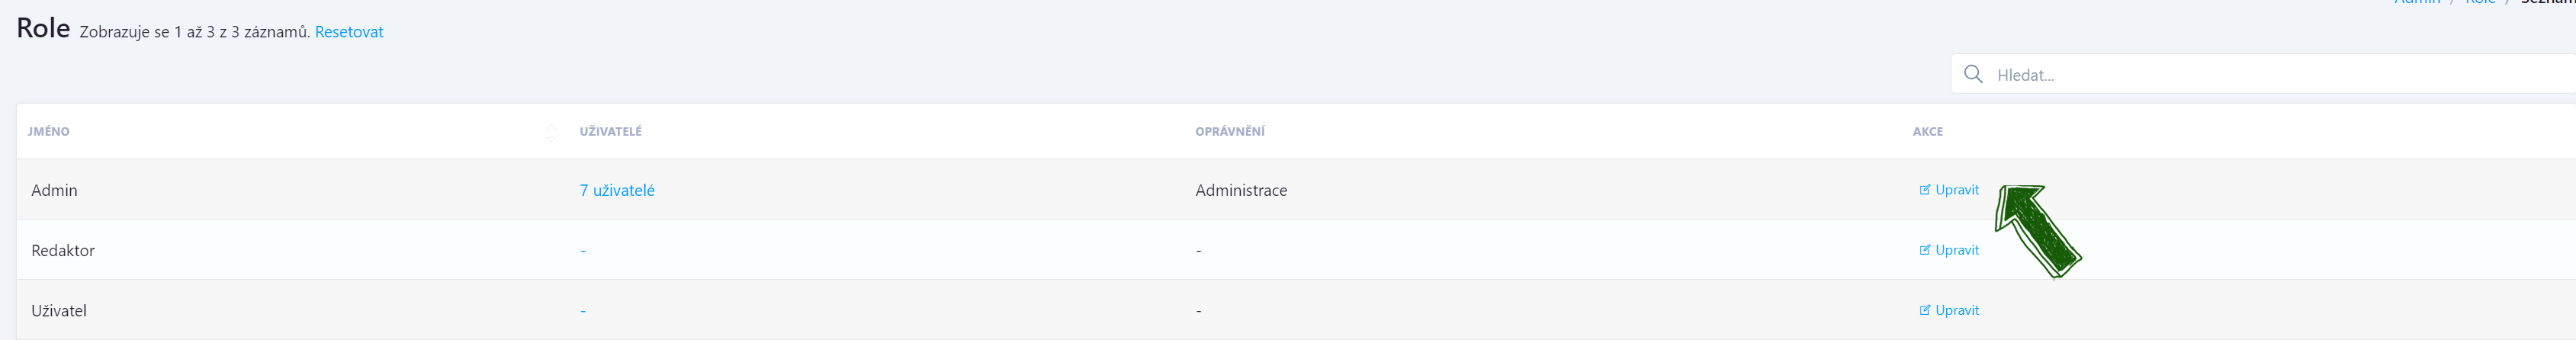The image size is (2576, 340).
Task: Sort the table by the JMÉNO header
Action: click(x=49, y=132)
